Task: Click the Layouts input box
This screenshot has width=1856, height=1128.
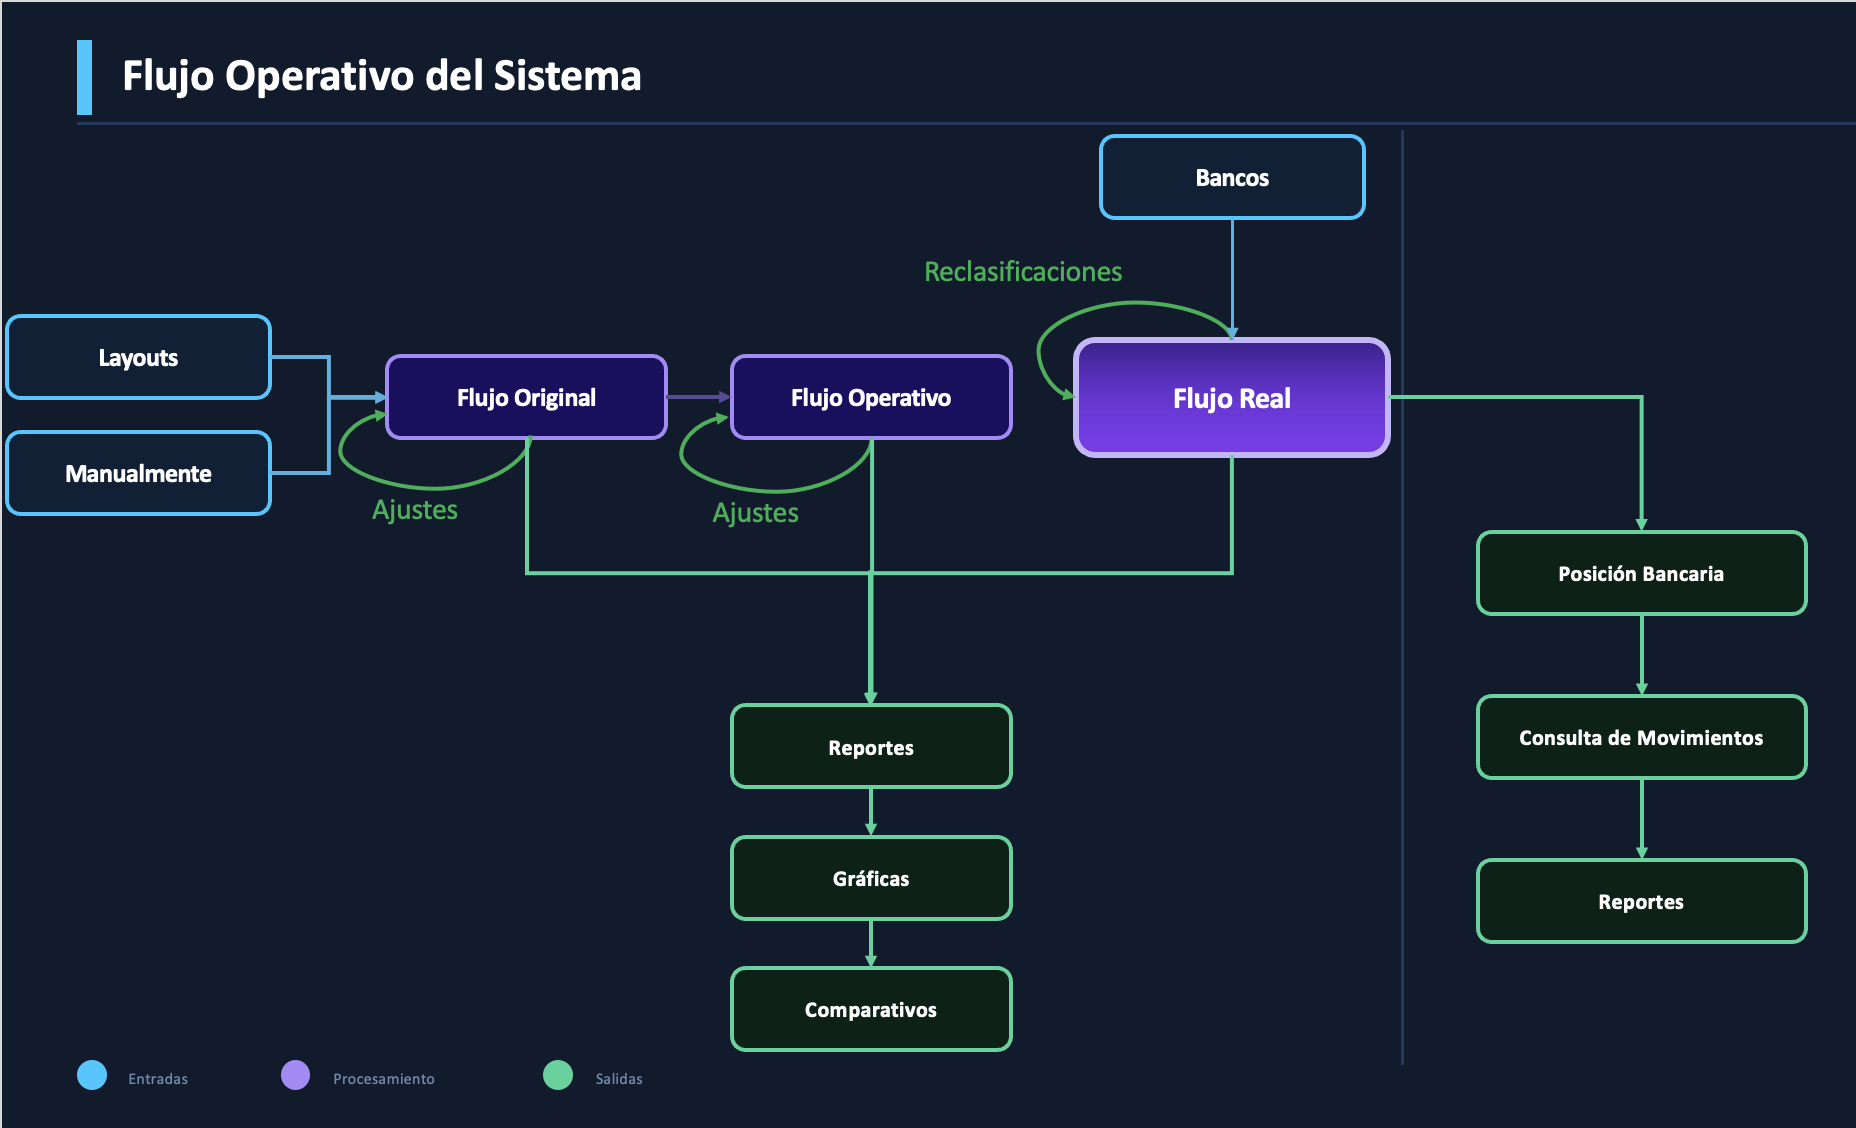Action: point(137,357)
